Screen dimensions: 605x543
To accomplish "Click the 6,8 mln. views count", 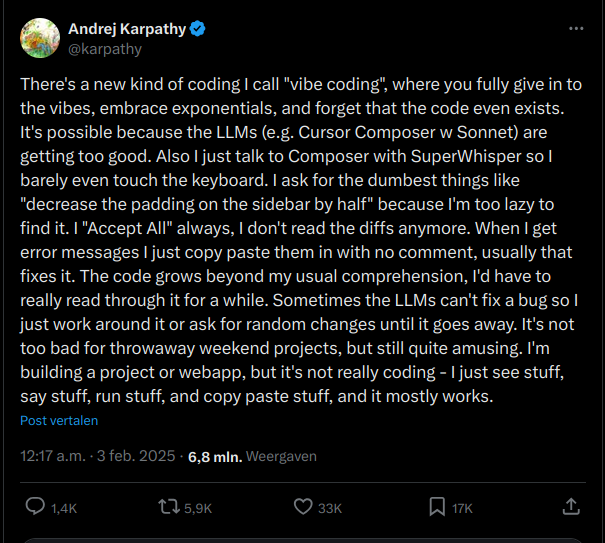I will [x=215, y=456].
